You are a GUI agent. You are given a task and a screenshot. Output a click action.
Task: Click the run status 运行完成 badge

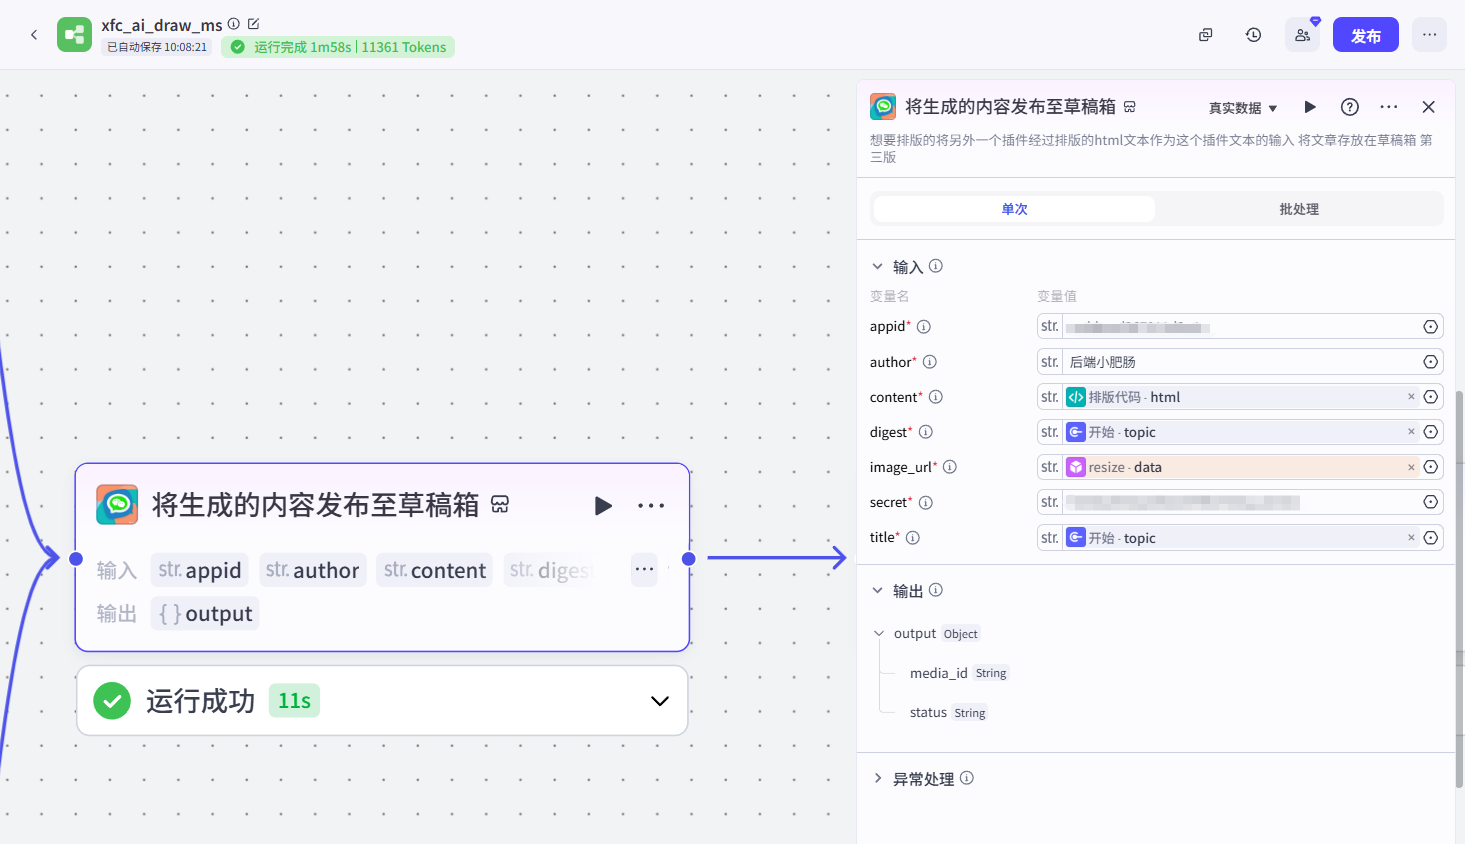tap(338, 47)
